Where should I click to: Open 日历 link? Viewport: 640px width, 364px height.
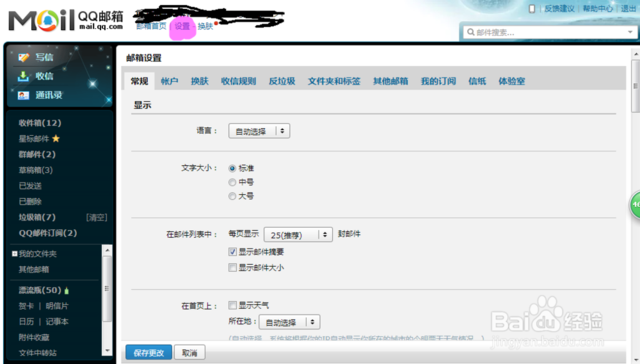click(x=26, y=322)
